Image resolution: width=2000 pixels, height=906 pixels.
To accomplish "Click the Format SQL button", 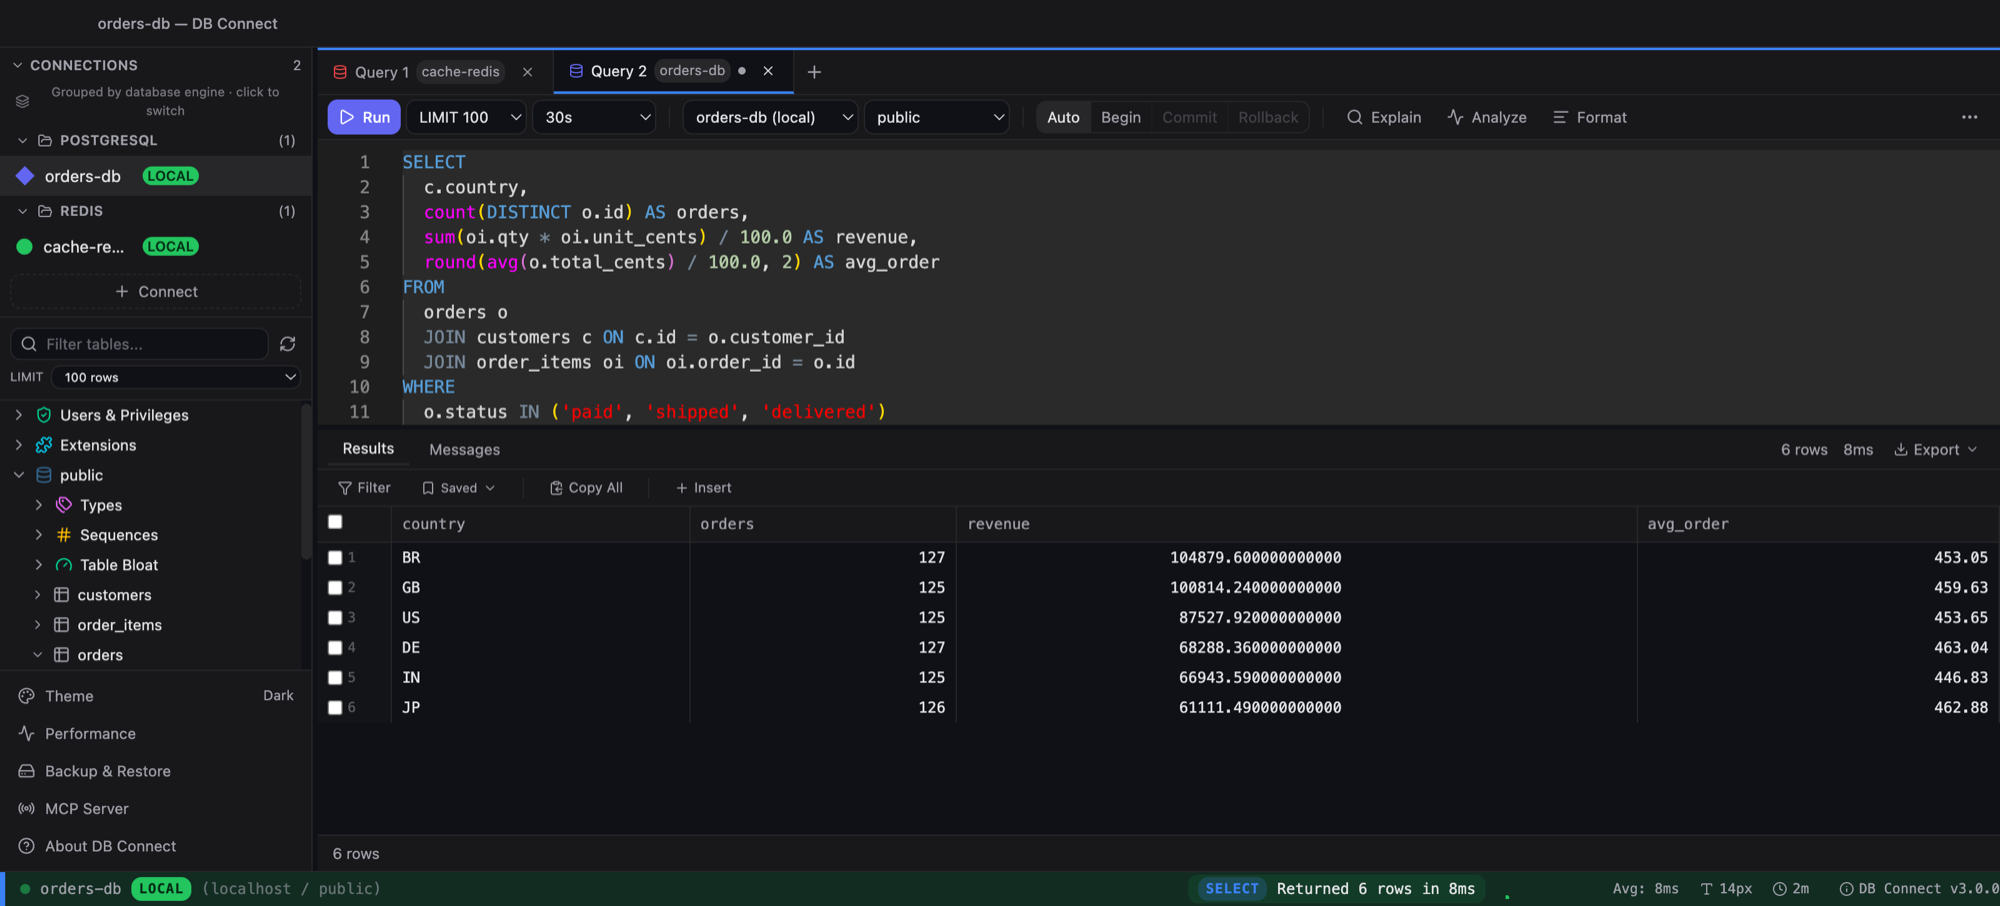I will pos(1590,117).
